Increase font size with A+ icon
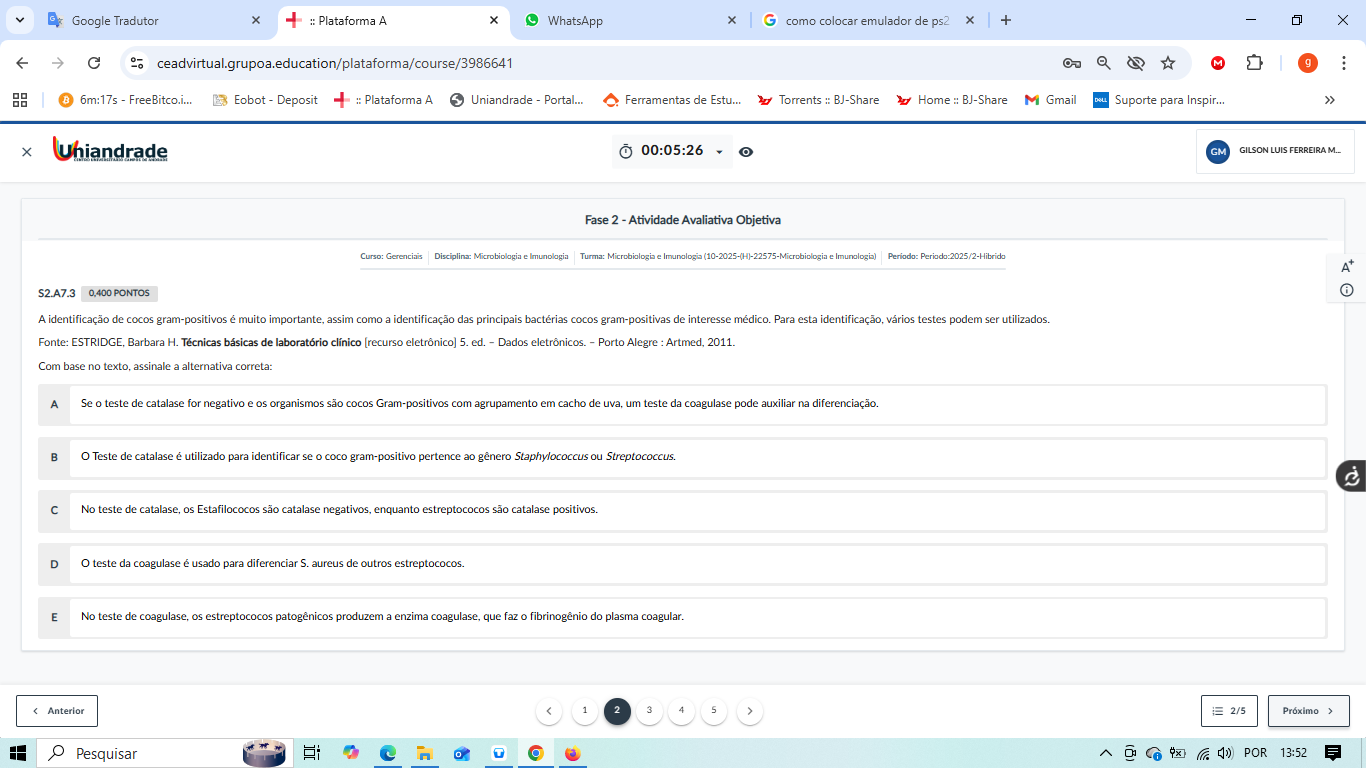 coord(1347,266)
